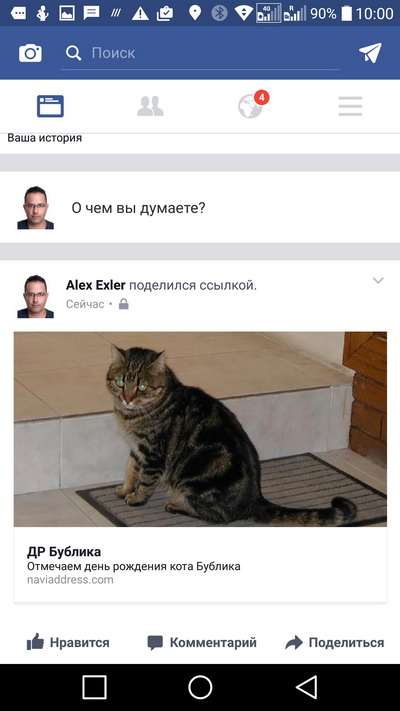Tap the magnifier search icon
This screenshot has width=400, height=711.
(73, 53)
